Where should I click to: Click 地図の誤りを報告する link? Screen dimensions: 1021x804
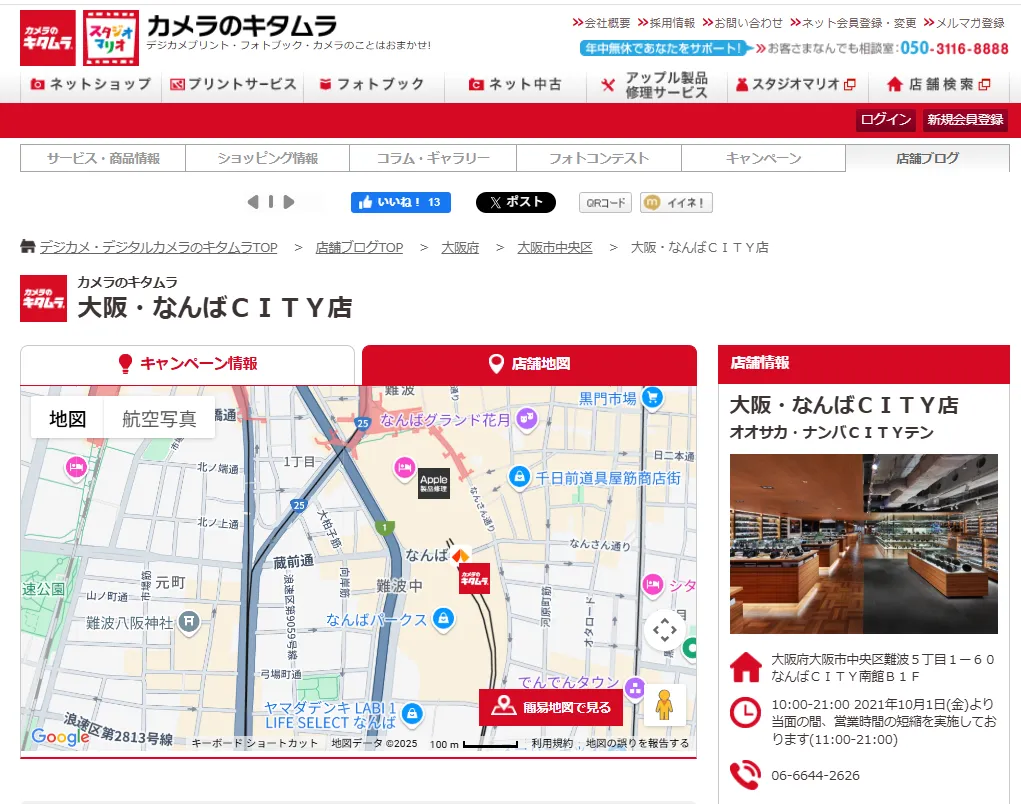coord(637,743)
